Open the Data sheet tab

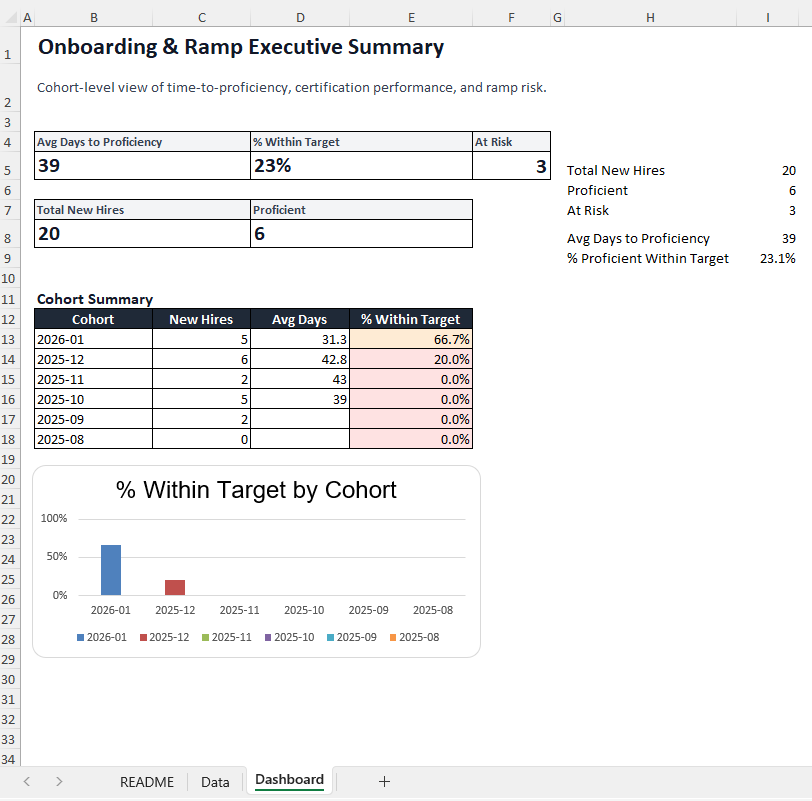(x=215, y=782)
